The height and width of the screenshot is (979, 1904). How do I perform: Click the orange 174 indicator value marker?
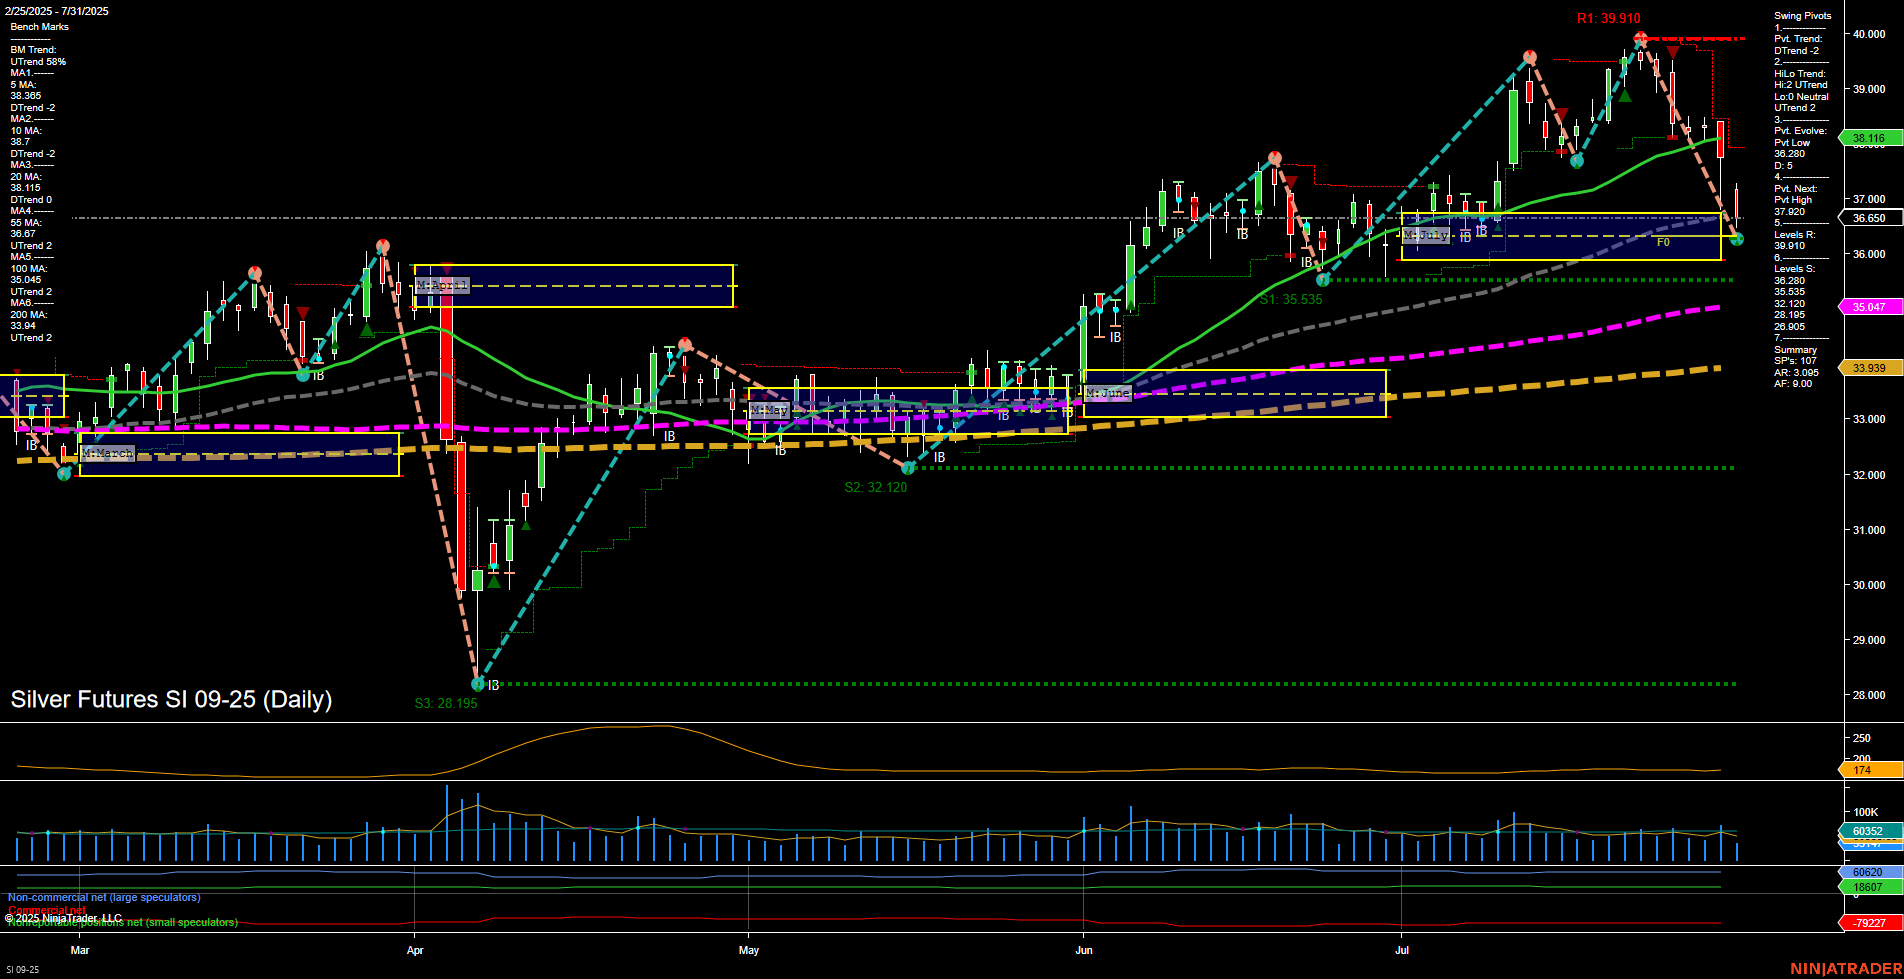(x=1869, y=770)
